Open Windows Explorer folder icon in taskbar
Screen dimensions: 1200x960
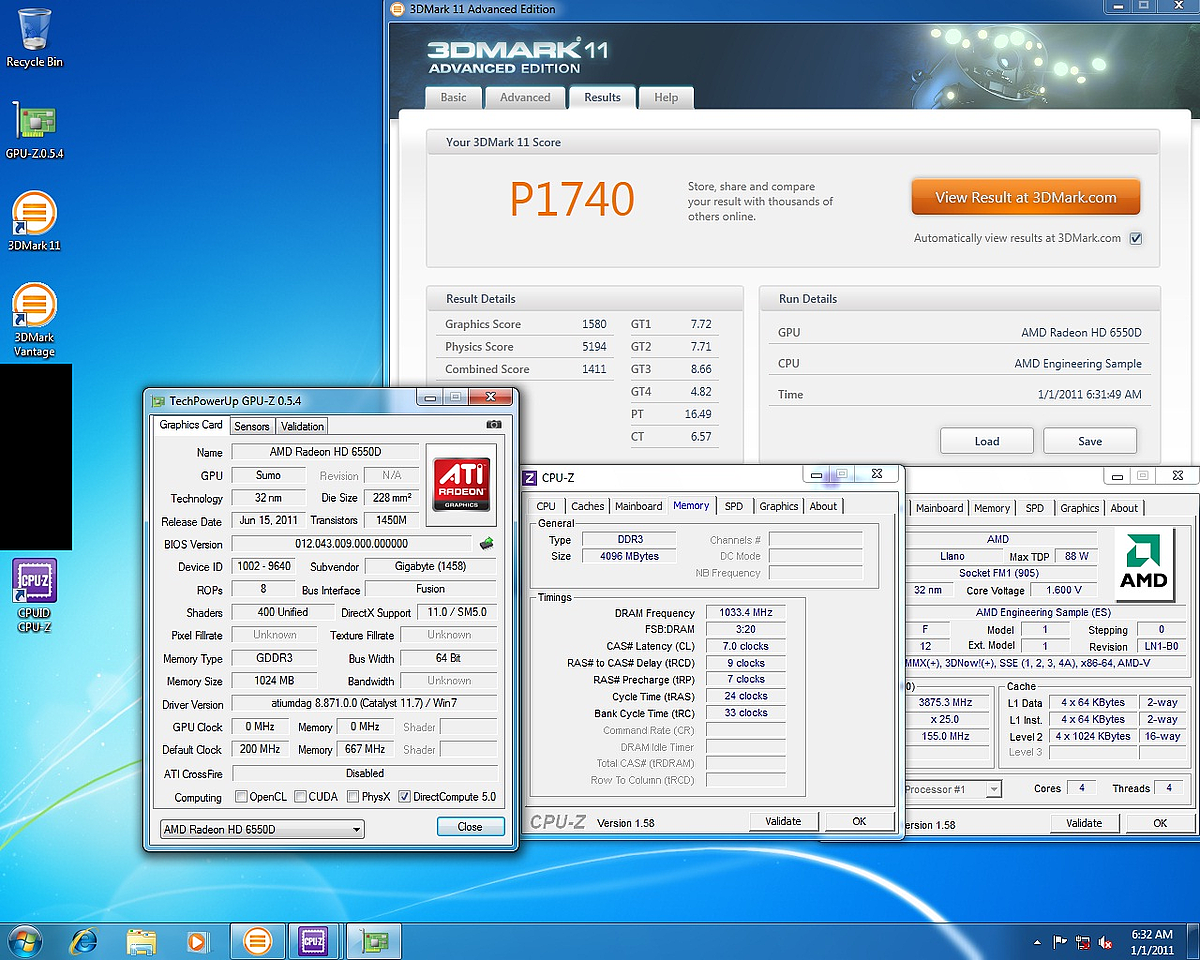coord(142,941)
